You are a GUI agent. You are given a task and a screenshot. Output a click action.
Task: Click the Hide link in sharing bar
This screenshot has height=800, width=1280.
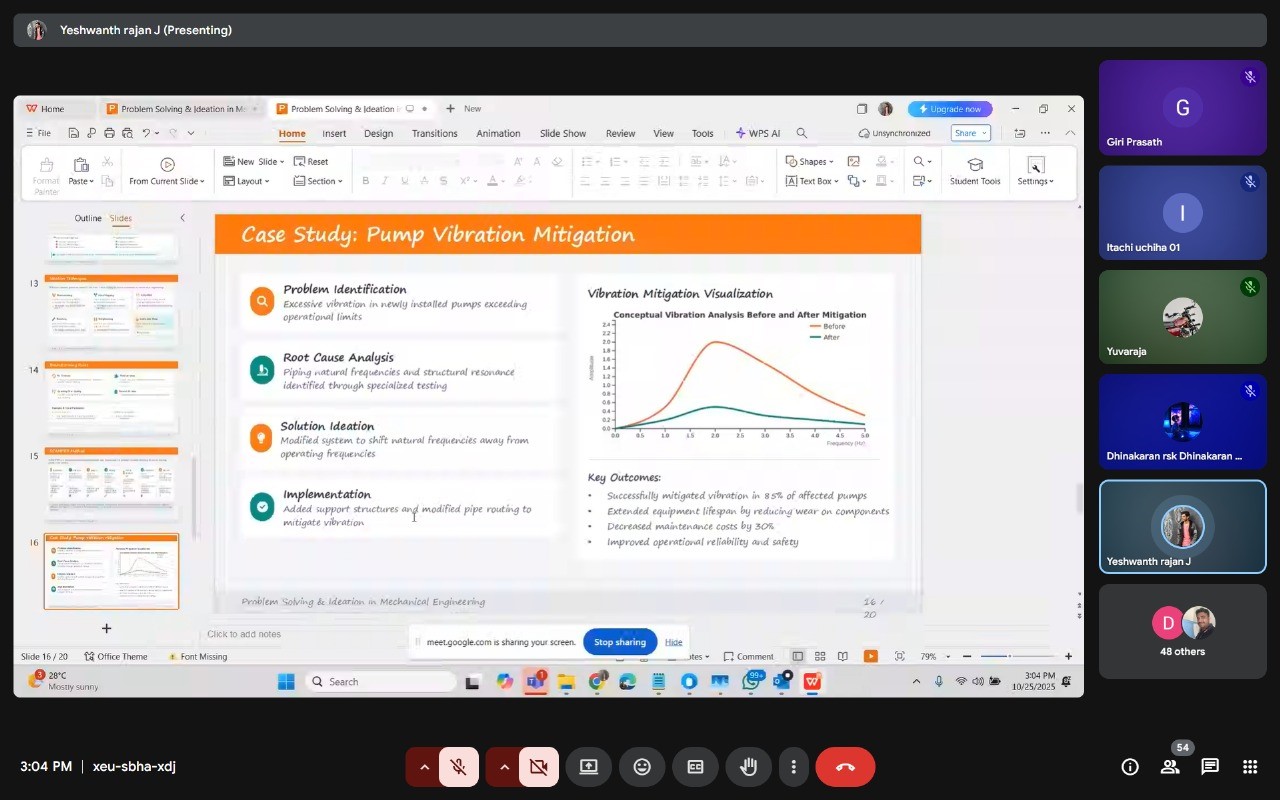point(674,642)
